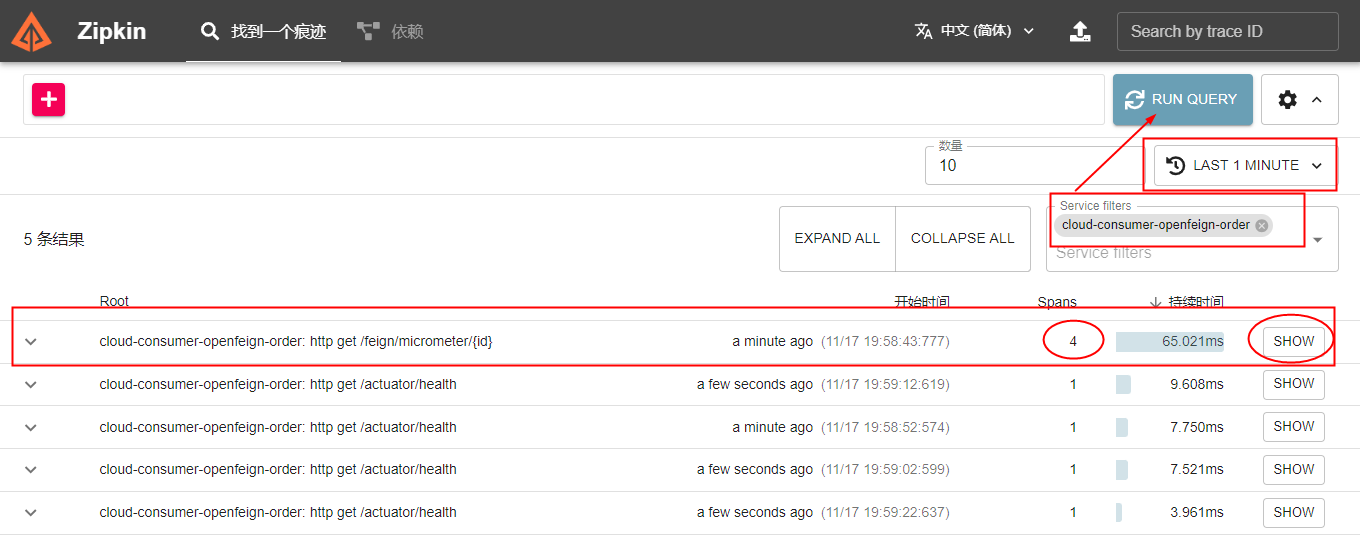This screenshot has width=1360, height=555.
Task: Click the 开始时间 column header
Action: [x=921, y=301]
